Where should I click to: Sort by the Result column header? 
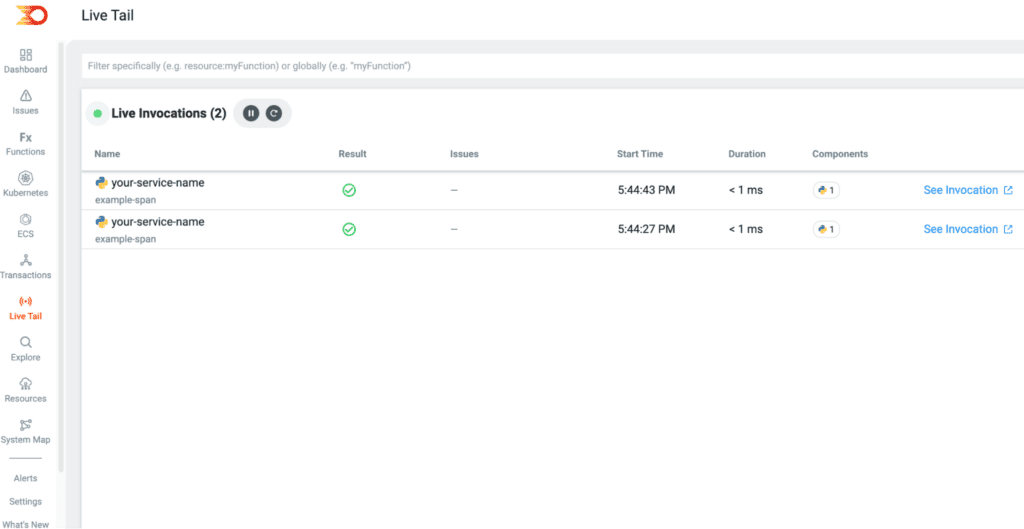point(353,154)
